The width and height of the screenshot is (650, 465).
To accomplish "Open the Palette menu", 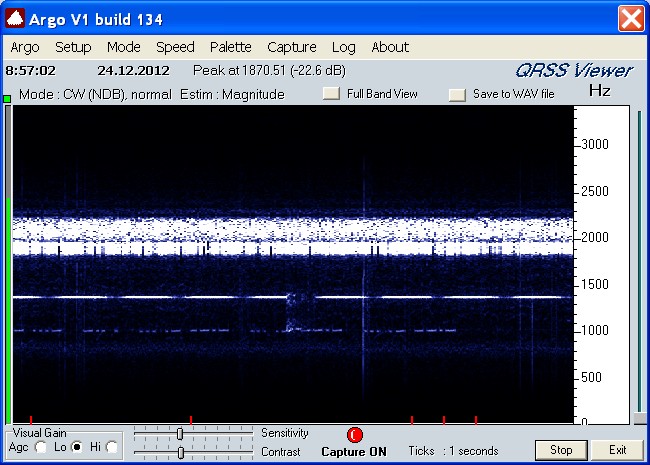I will pyautogui.click(x=230, y=47).
